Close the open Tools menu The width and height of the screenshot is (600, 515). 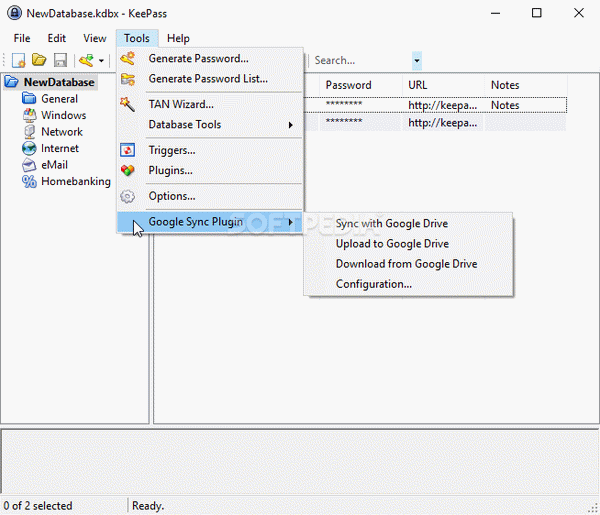137,38
